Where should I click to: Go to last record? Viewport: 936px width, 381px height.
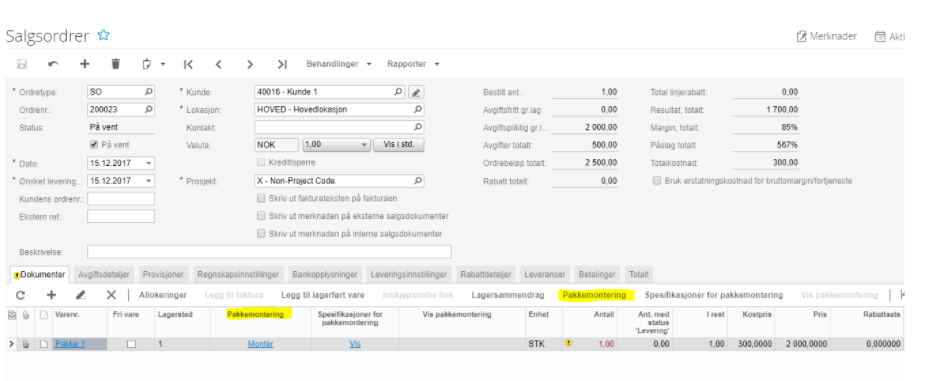[x=282, y=64]
